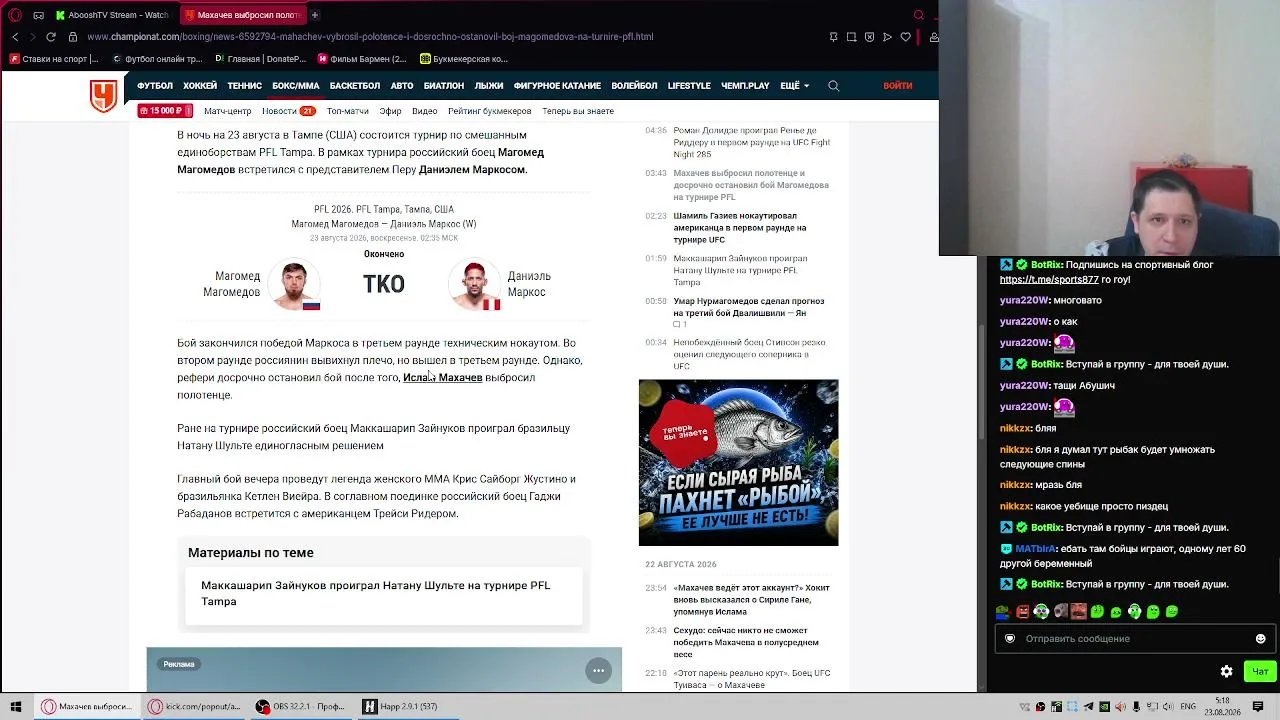The width and height of the screenshot is (1280, 720).
Task: Open the ad blocker shield icon
Action: click(869, 37)
